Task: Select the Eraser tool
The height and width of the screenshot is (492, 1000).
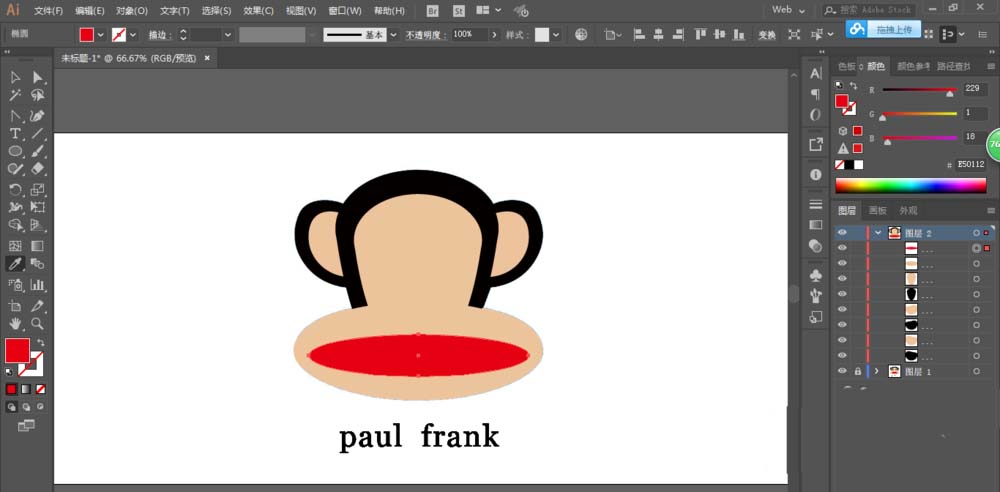Action: tap(38, 168)
